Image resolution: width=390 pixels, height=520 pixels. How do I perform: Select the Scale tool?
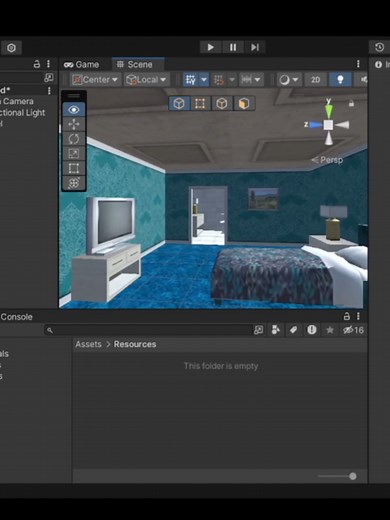click(x=74, y=153)
